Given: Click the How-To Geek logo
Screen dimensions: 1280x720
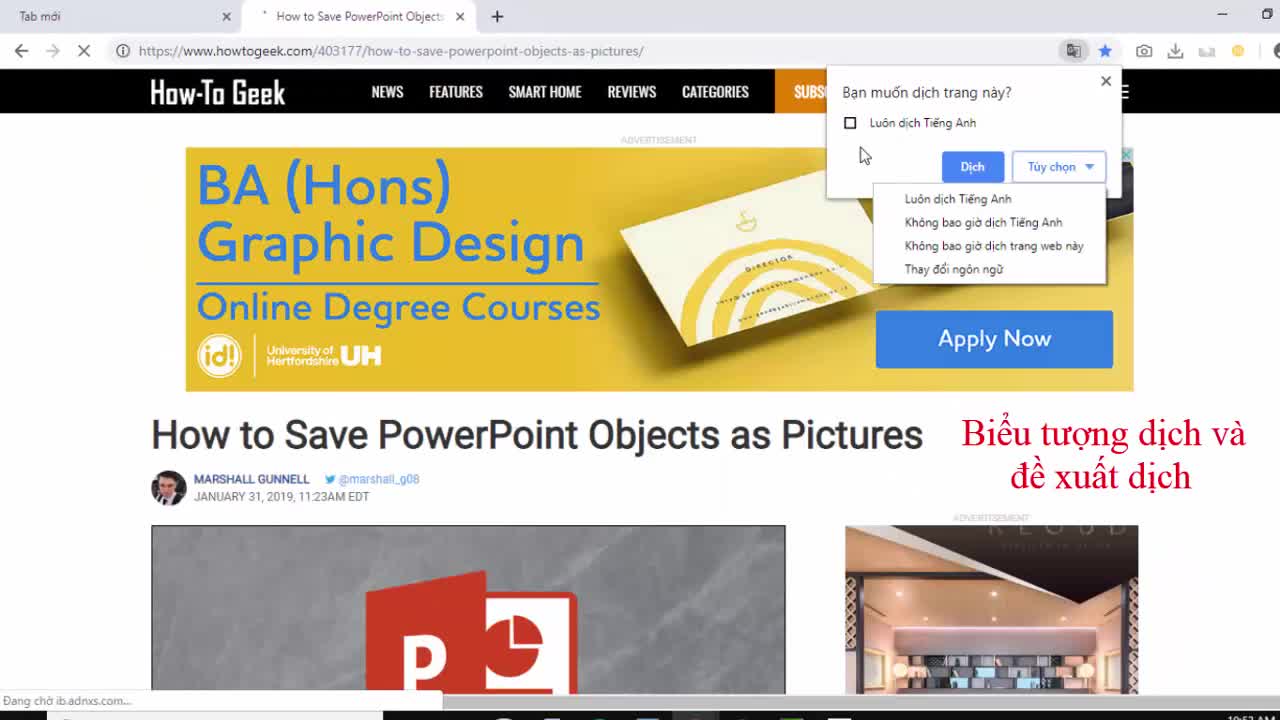Looking at the screenshot, I should 218,92.
